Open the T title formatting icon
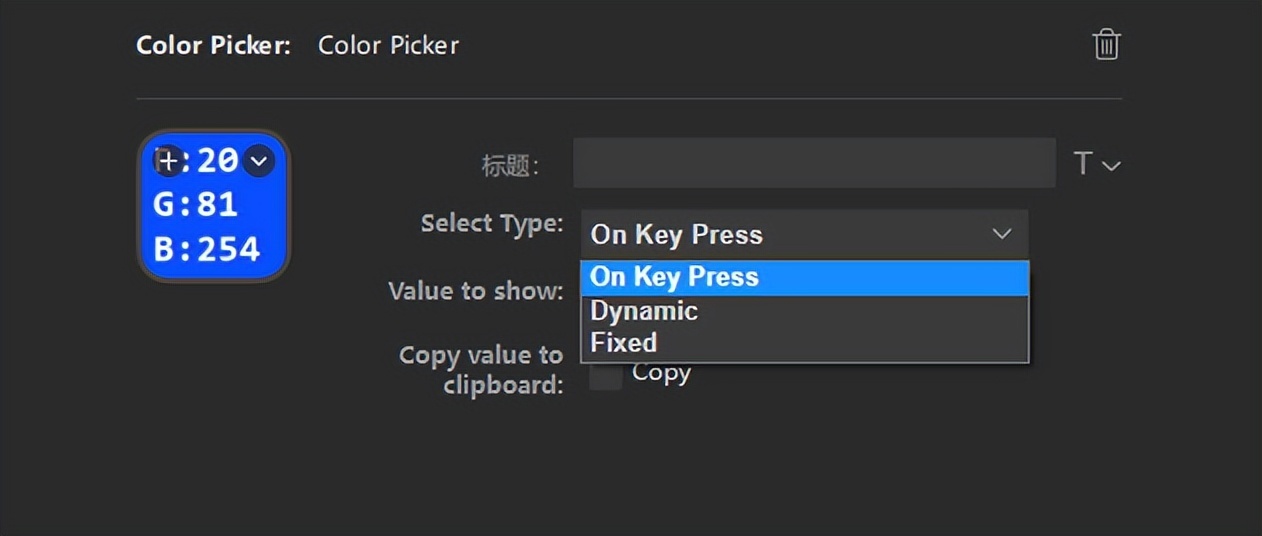1262x536 pixels. (1083, 164)
